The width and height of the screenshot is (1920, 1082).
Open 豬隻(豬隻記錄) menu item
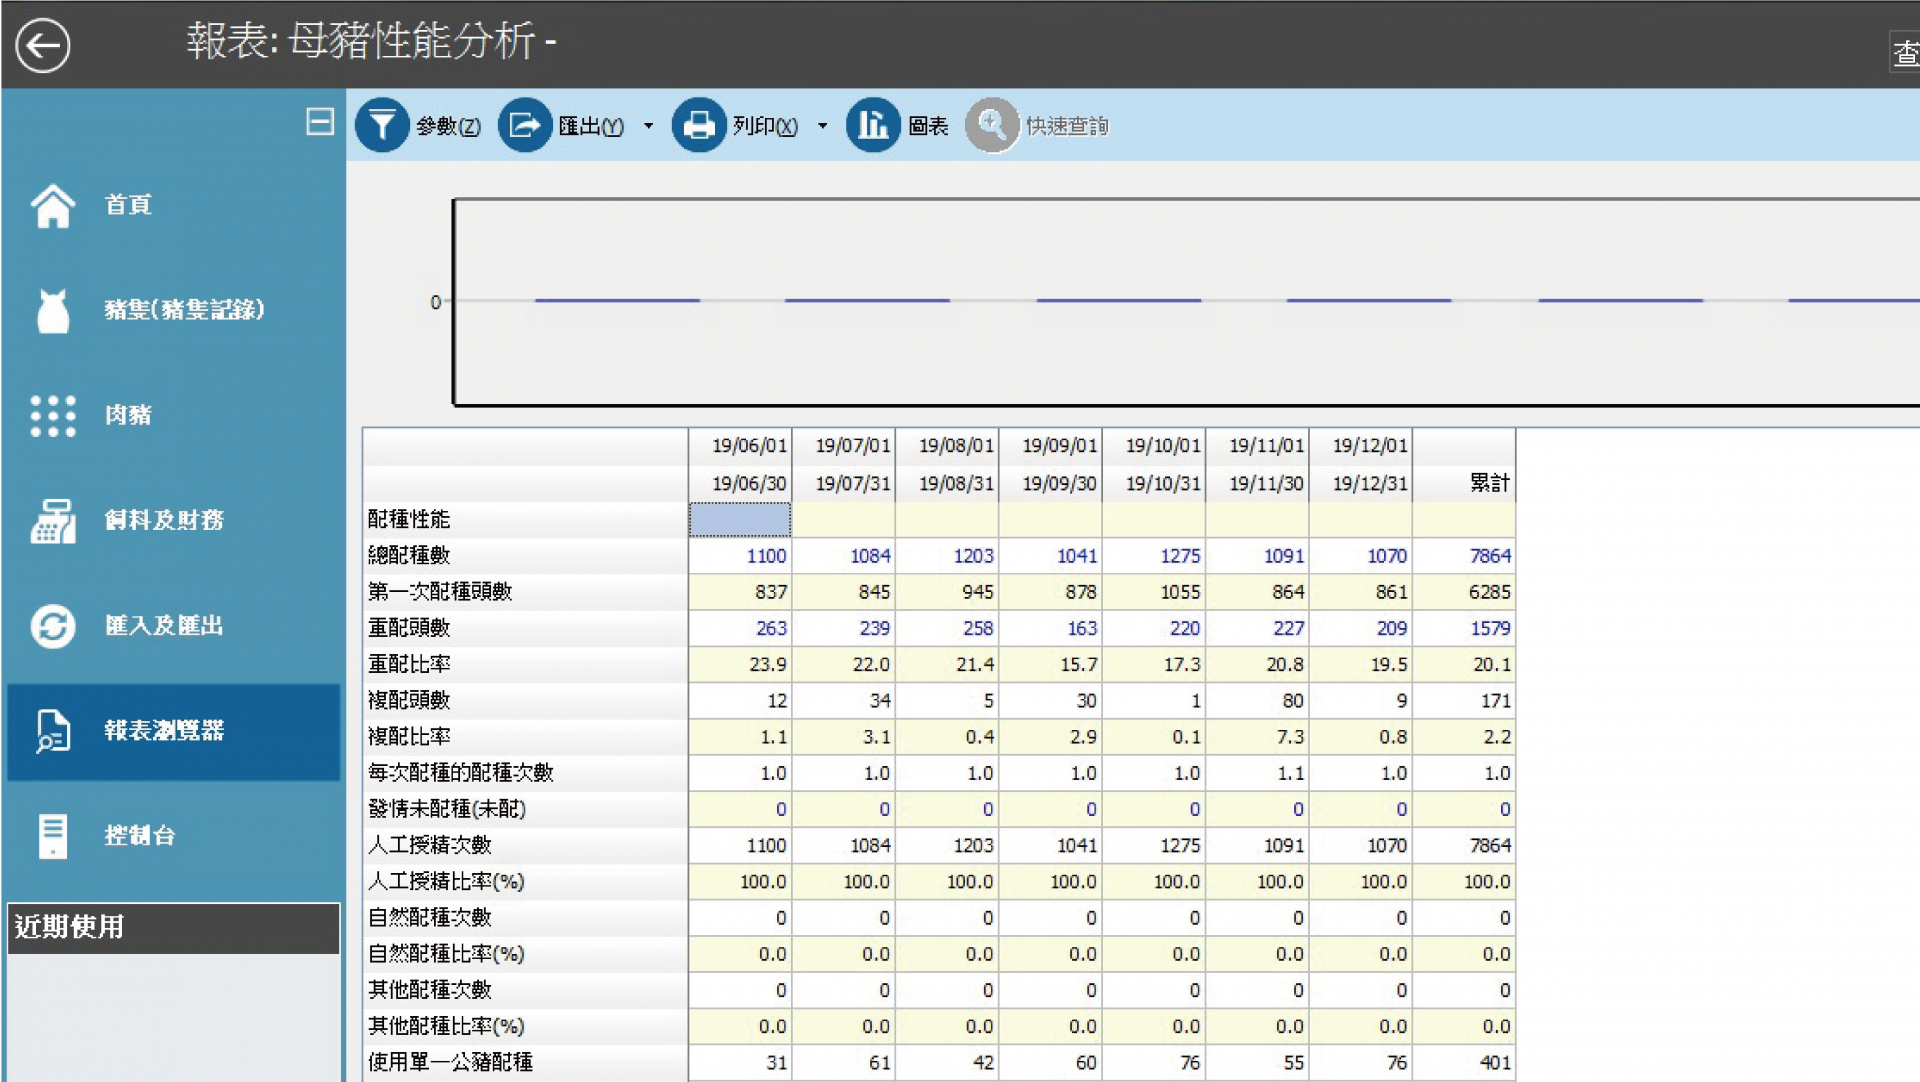click(184, 310)
